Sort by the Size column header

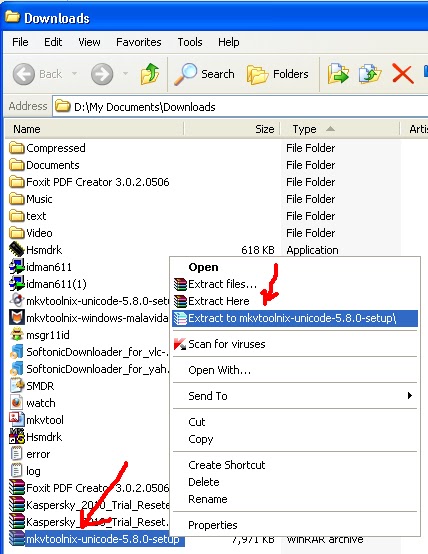click(232, 129)
